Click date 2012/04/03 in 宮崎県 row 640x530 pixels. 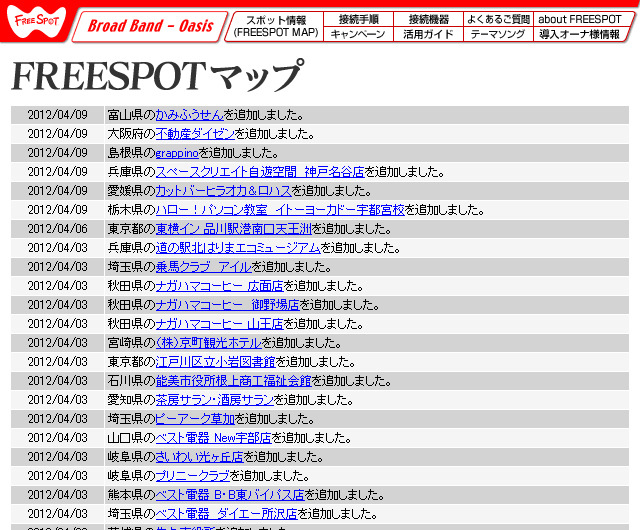[58, 343]
